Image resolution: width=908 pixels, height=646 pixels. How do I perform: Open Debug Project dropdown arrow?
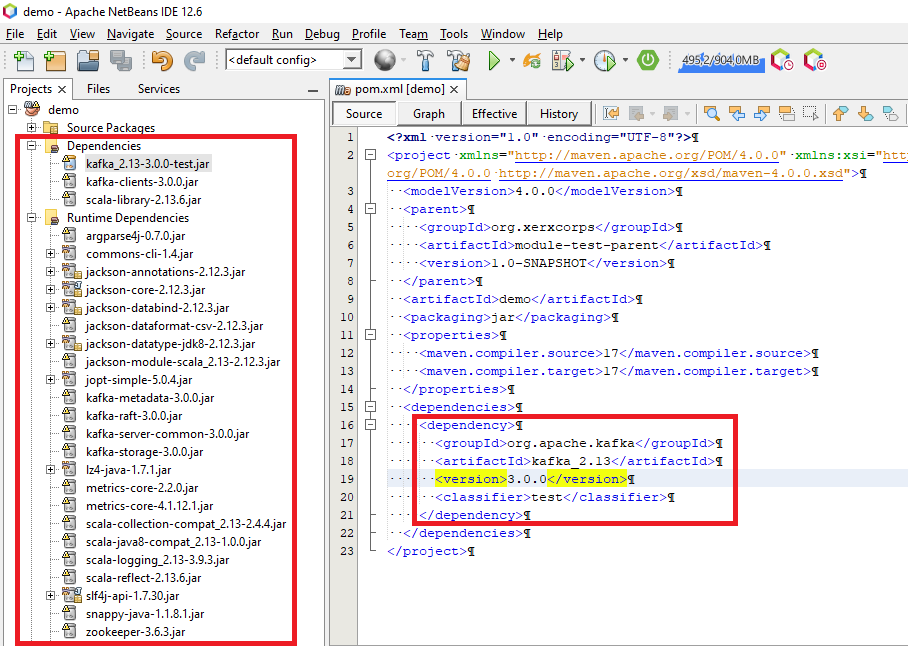[582, 60]
